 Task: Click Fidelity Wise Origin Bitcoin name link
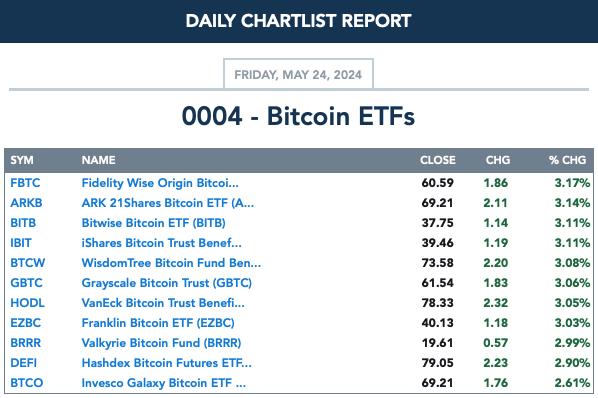click(x=160, y=183)
